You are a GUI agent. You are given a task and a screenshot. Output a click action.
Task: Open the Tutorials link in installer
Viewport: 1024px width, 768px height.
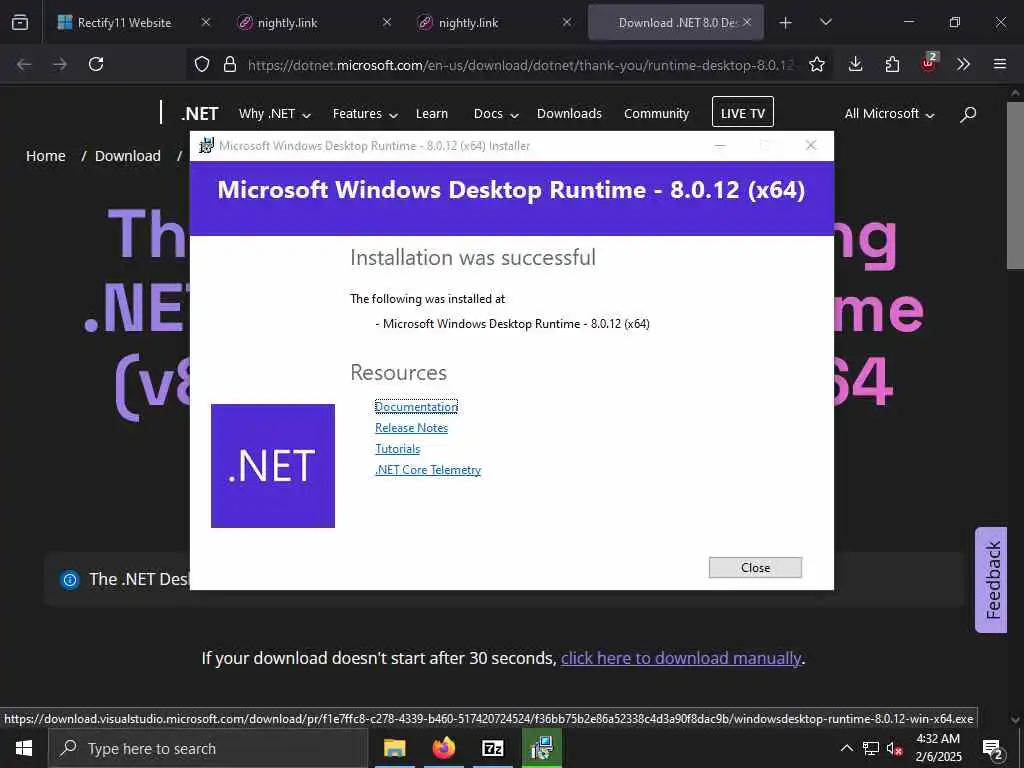coord(398,449)
